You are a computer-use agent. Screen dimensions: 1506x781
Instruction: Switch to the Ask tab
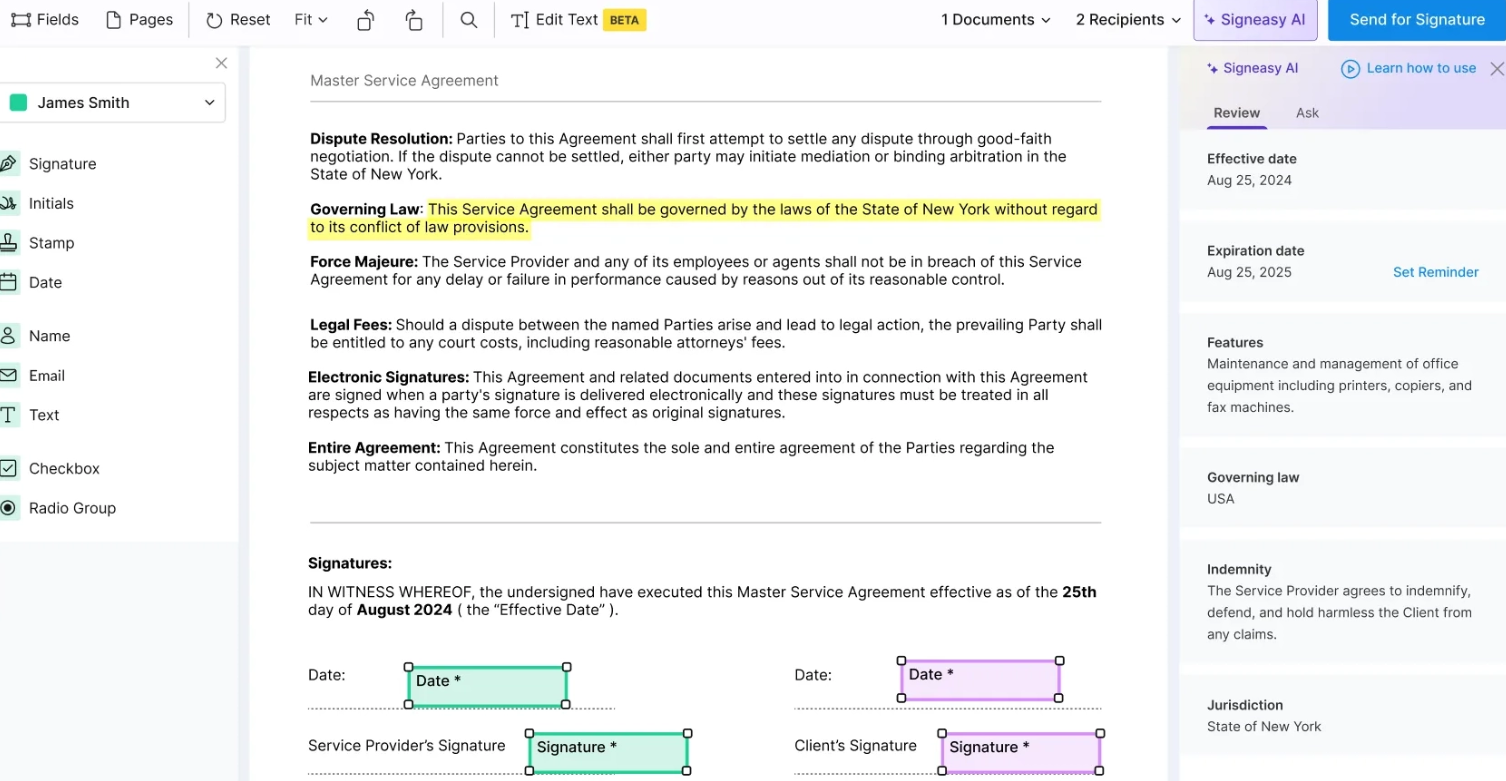1306,113
